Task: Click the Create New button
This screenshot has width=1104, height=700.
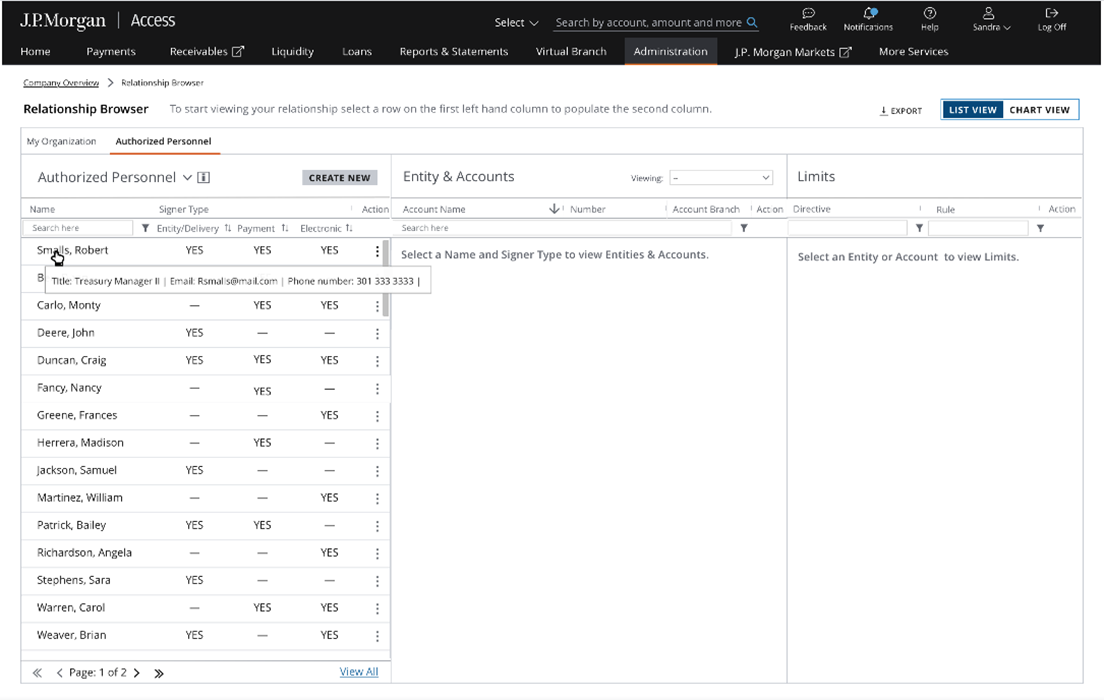Action: 339,178
